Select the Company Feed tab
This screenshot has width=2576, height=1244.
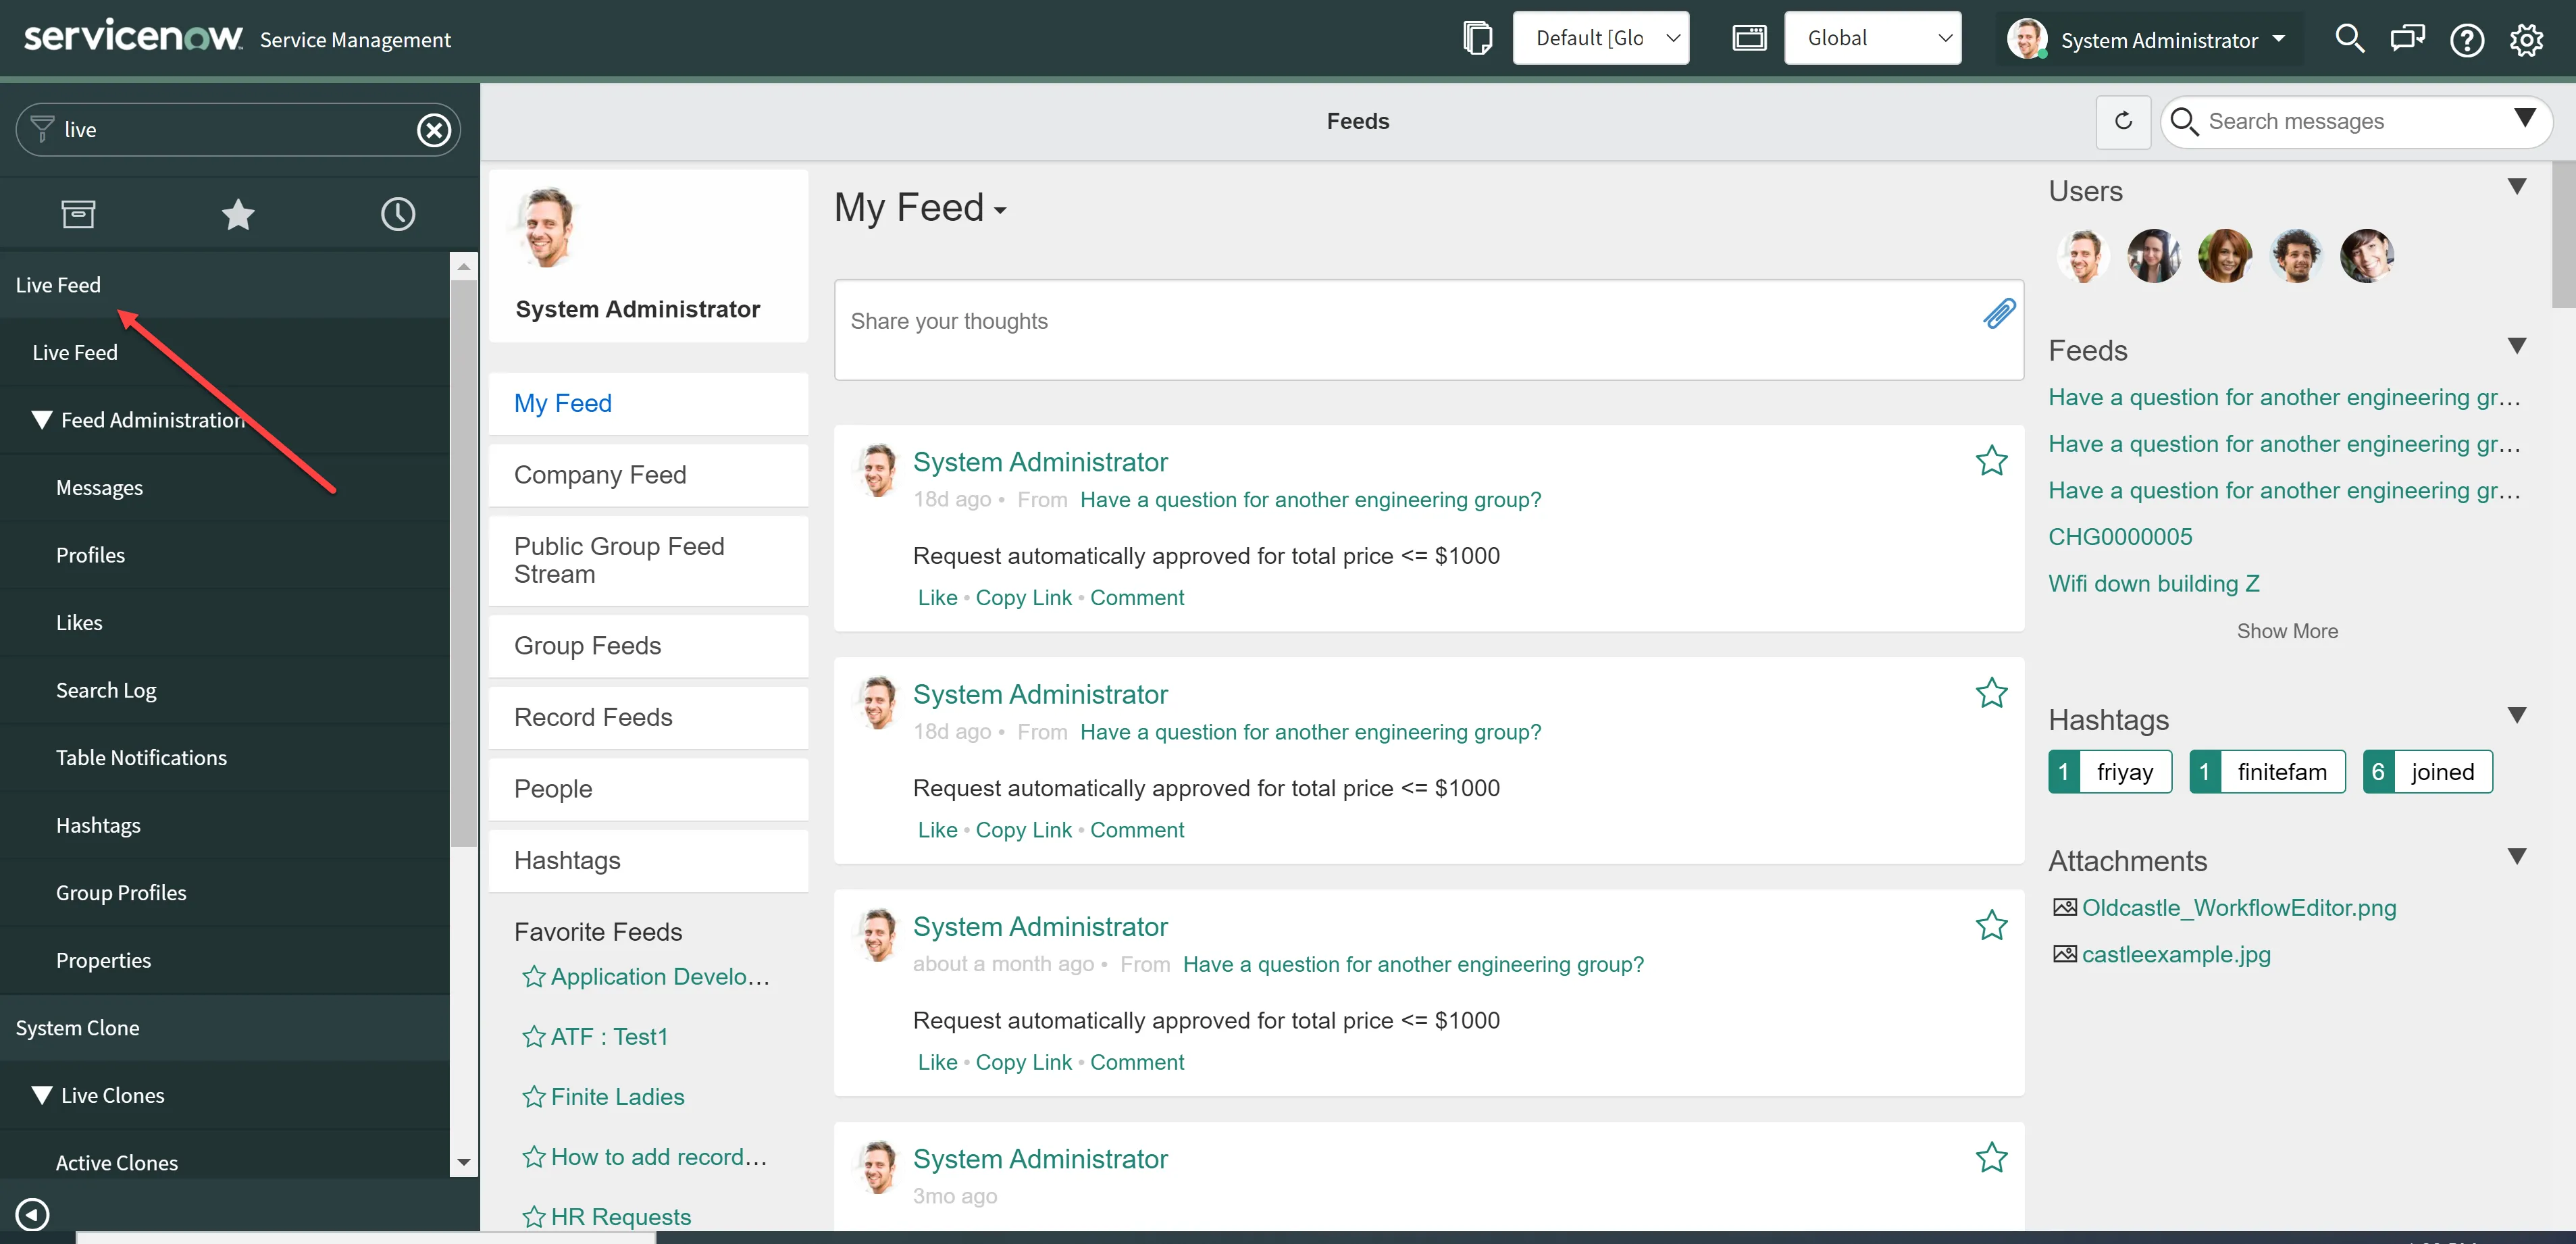click(600, 475)
